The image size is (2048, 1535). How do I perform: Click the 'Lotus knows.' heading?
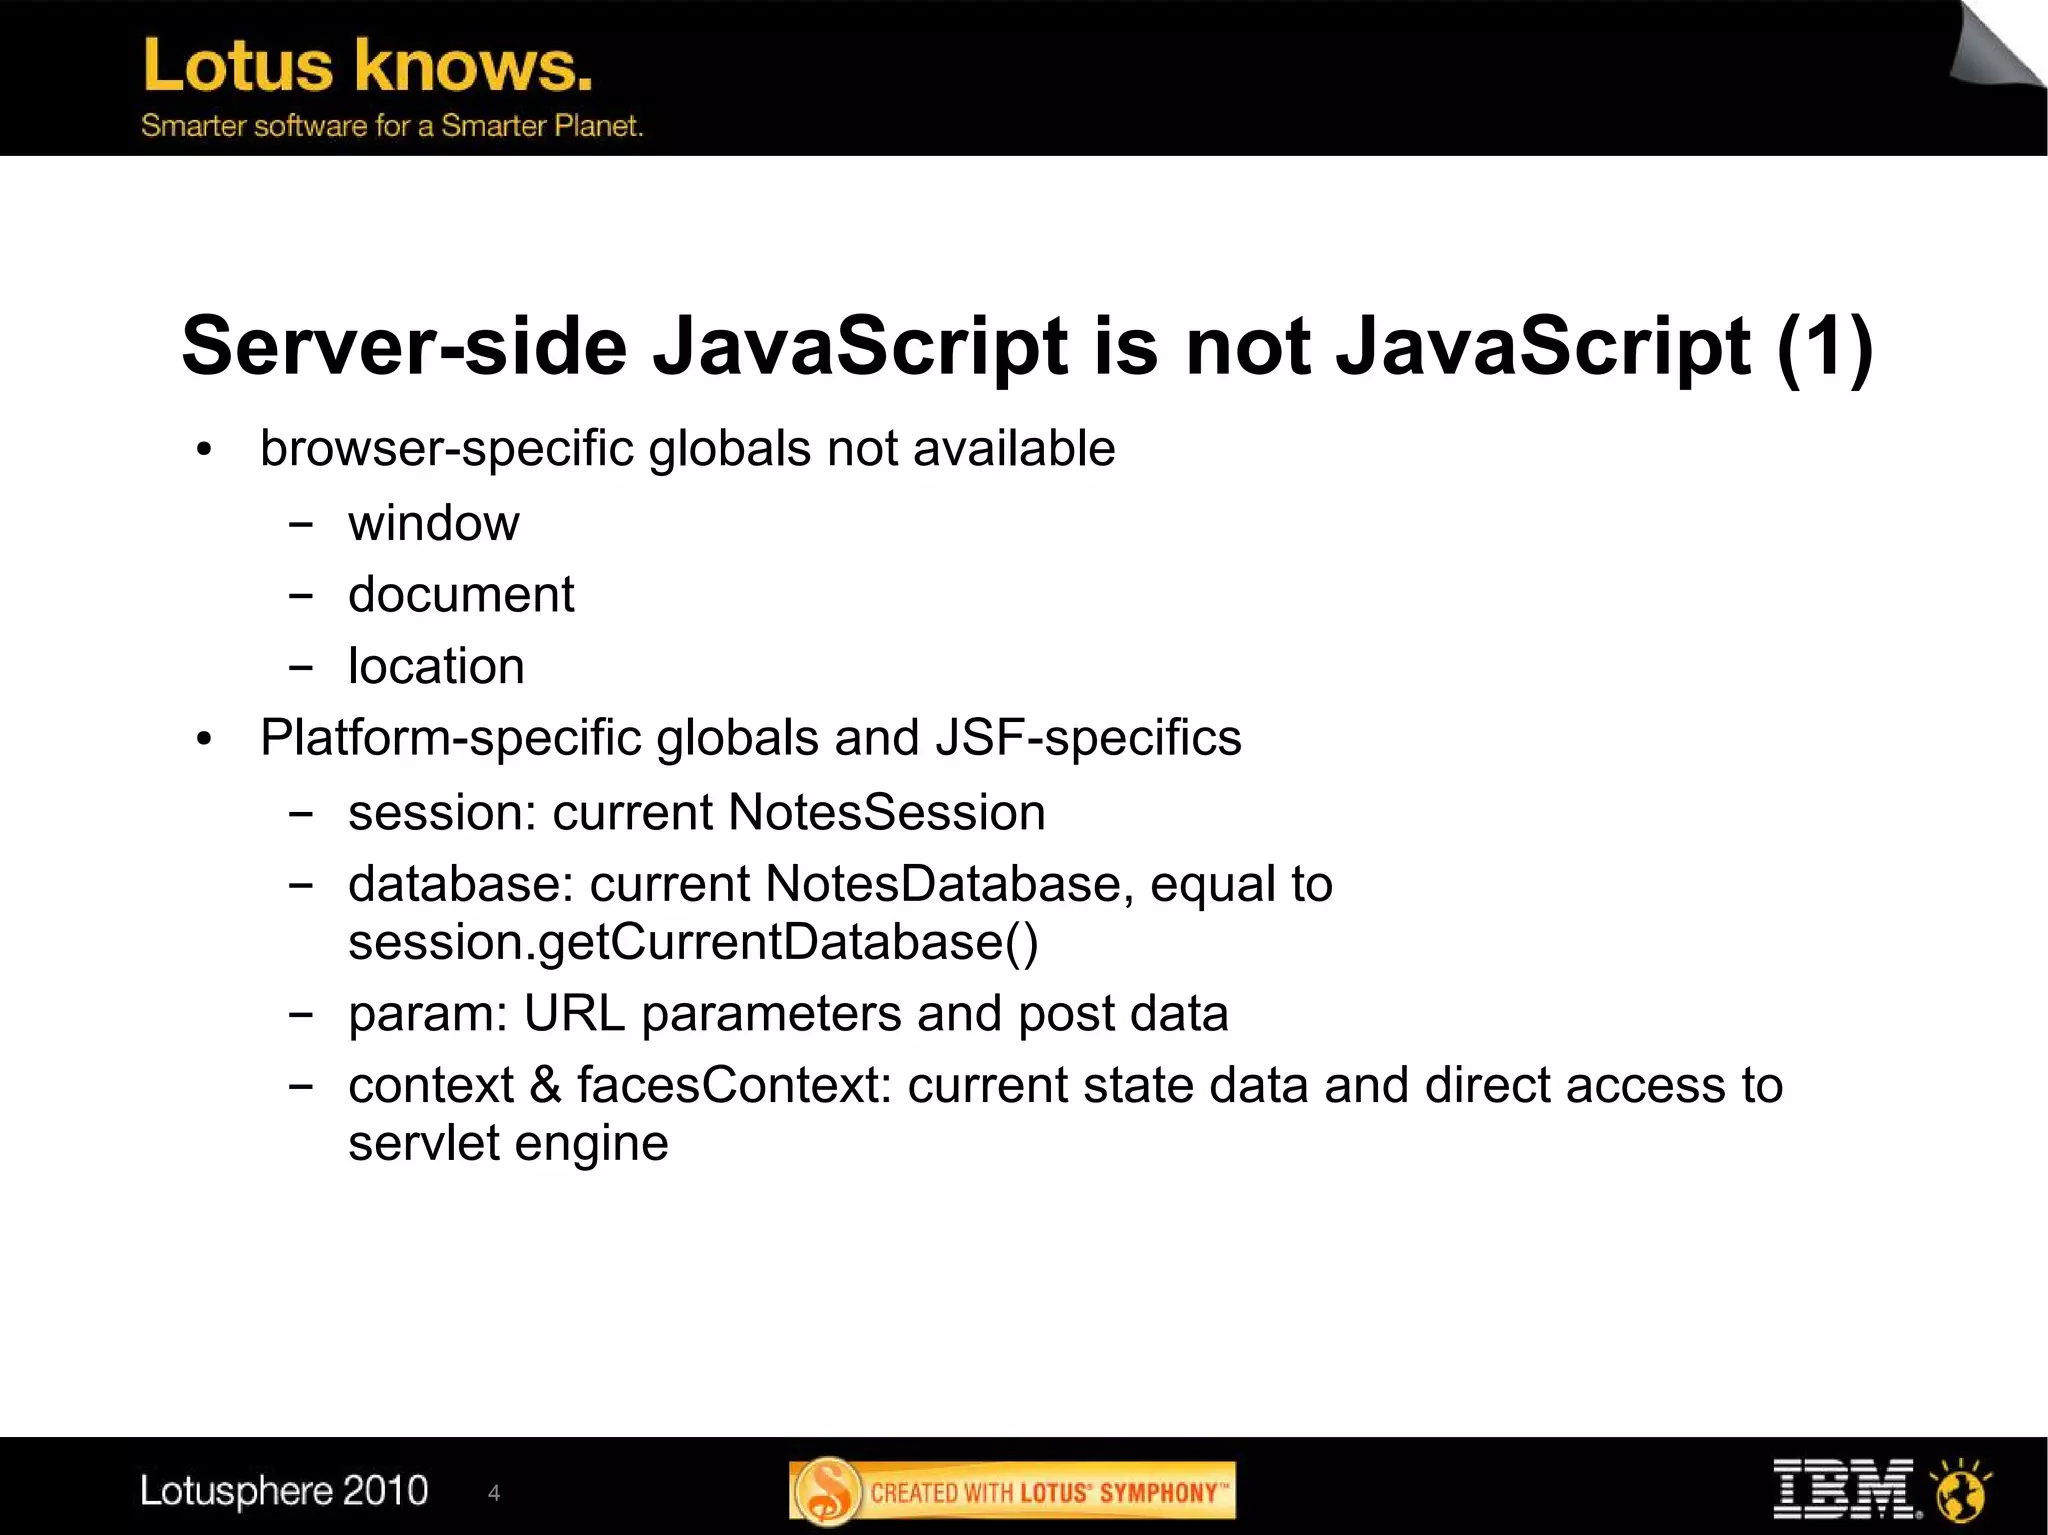[368, 65]
